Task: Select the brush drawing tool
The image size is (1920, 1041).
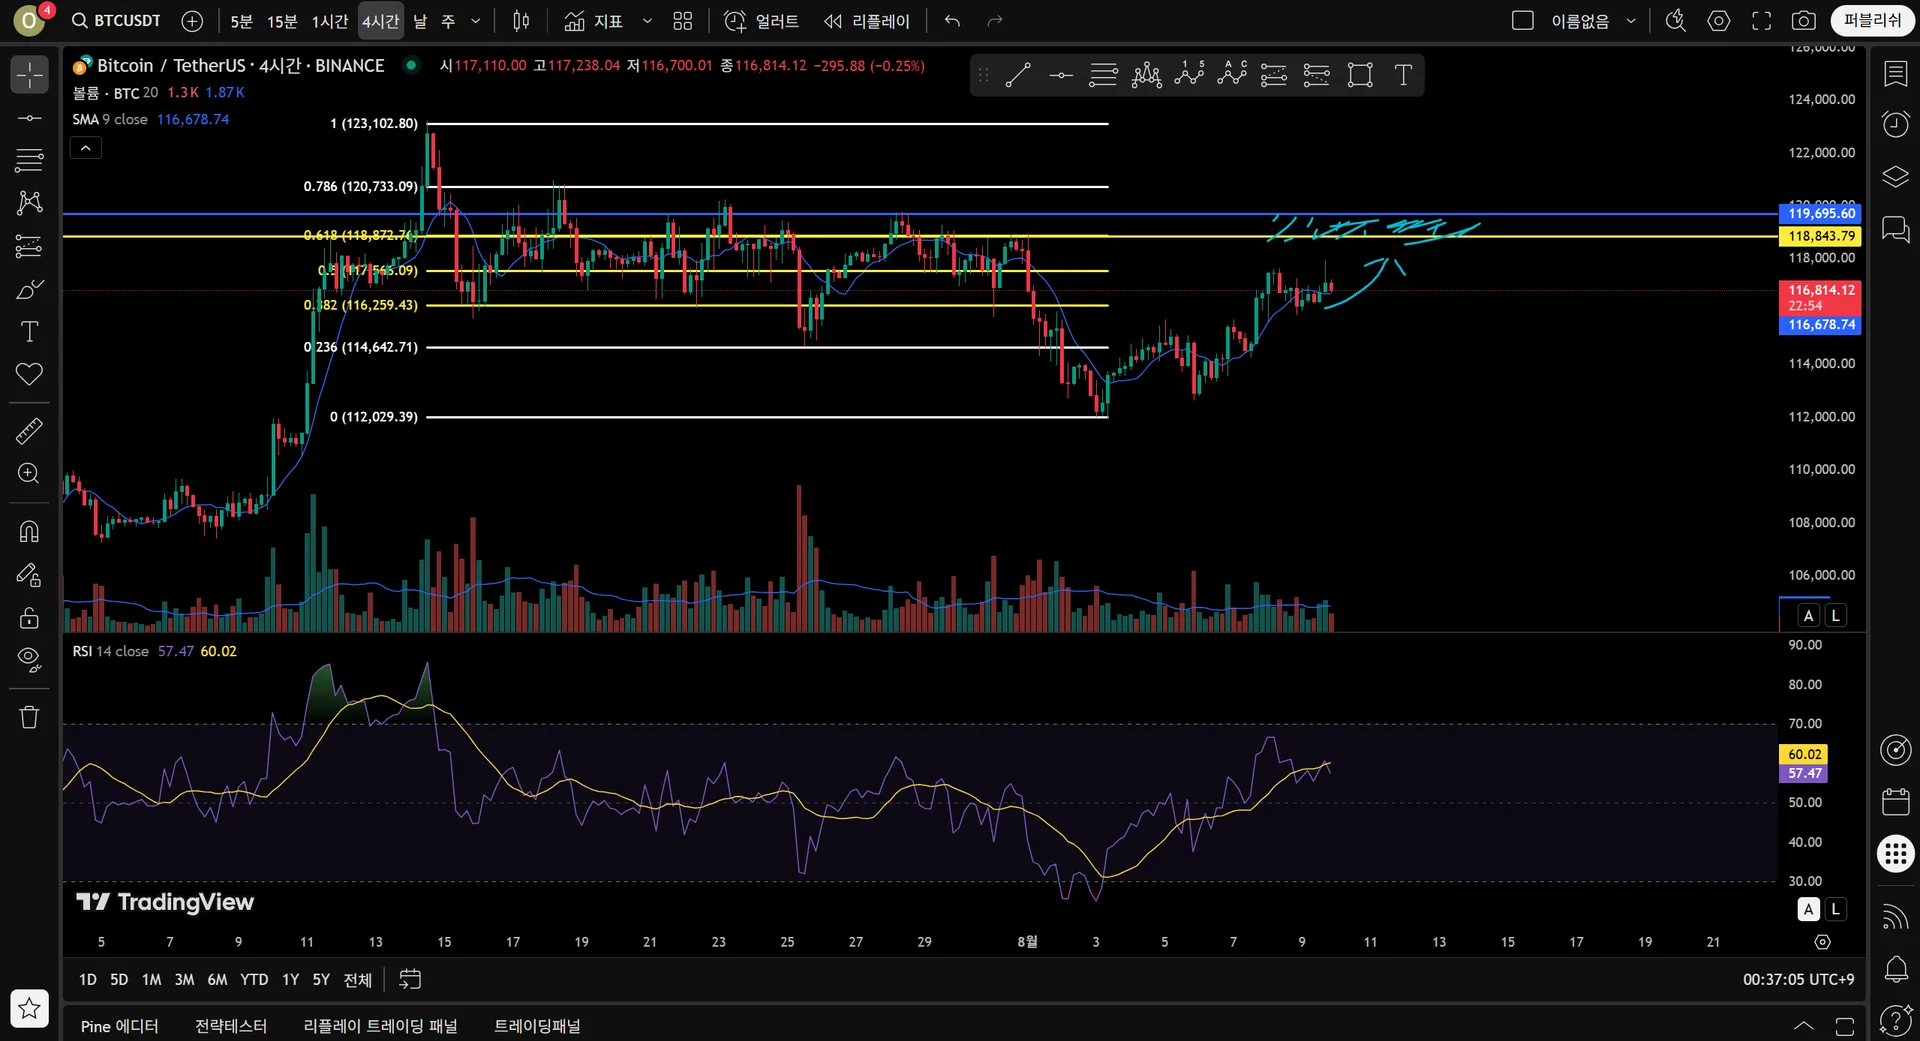Action: click(x=29, y=290)
